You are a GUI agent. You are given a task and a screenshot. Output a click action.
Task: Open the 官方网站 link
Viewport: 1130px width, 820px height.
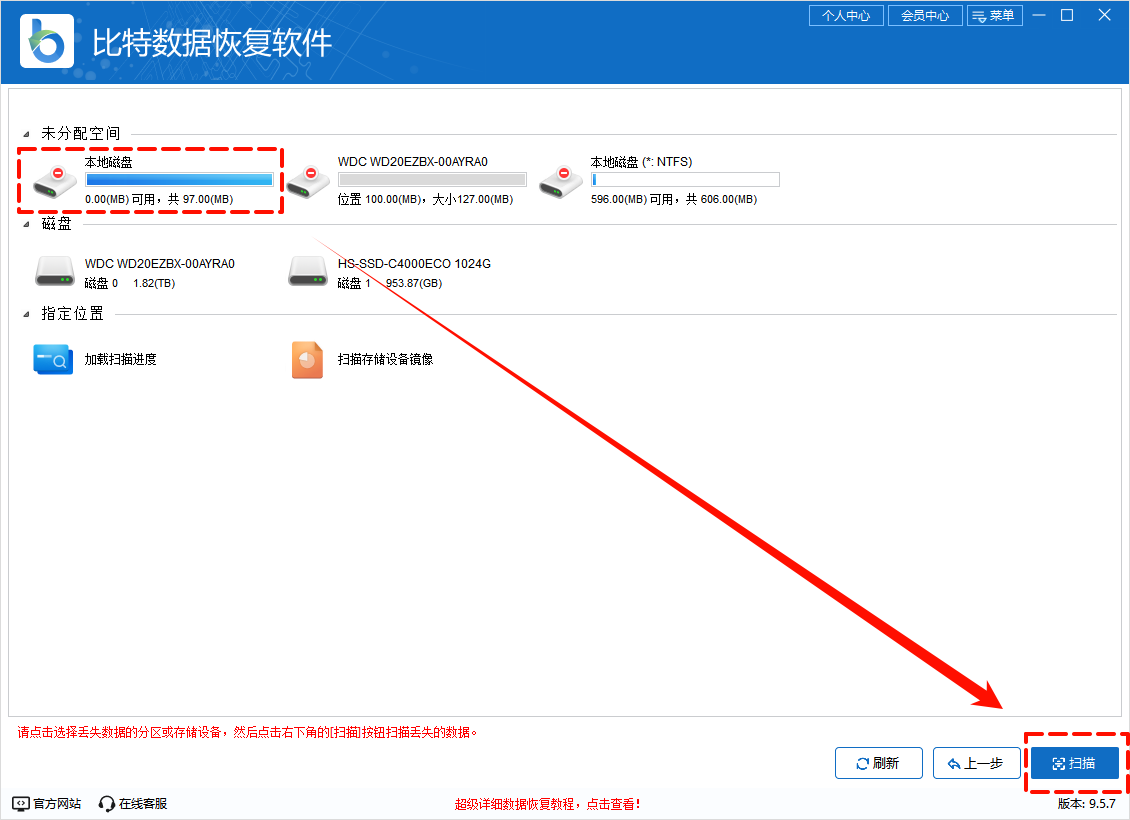pos(47,803)
